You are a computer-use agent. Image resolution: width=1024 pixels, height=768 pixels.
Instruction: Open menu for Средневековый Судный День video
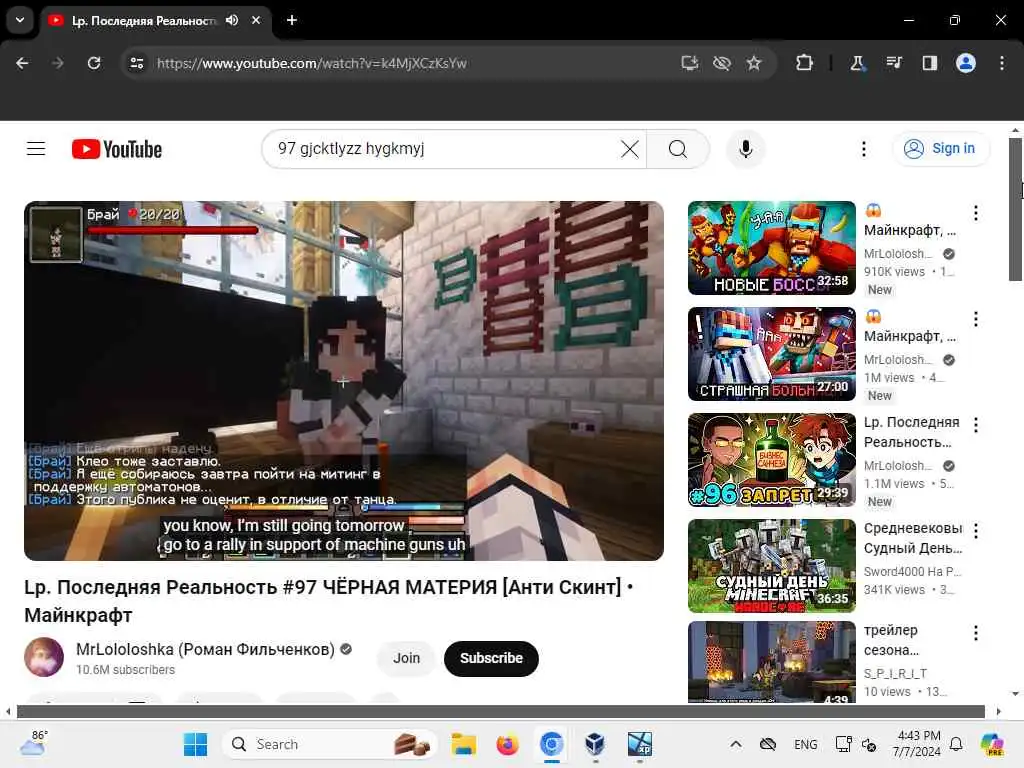(x=976, y=530)
